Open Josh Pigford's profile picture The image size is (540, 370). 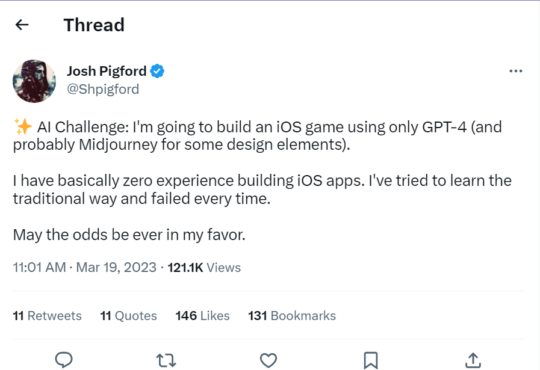(34, 81)
